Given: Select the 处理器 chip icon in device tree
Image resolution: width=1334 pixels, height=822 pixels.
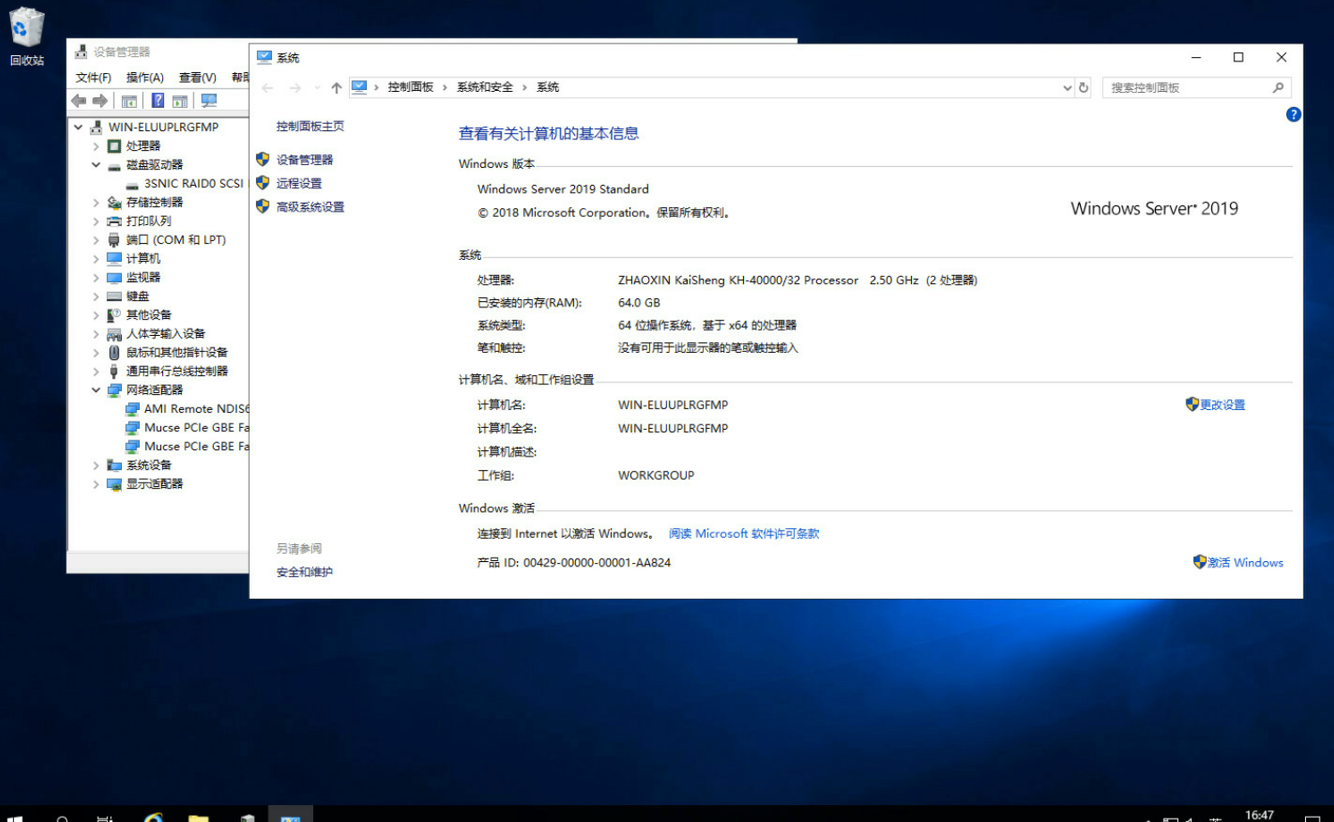Looking at the screenshot, I should pyautogui.click(x=114, y=146).
